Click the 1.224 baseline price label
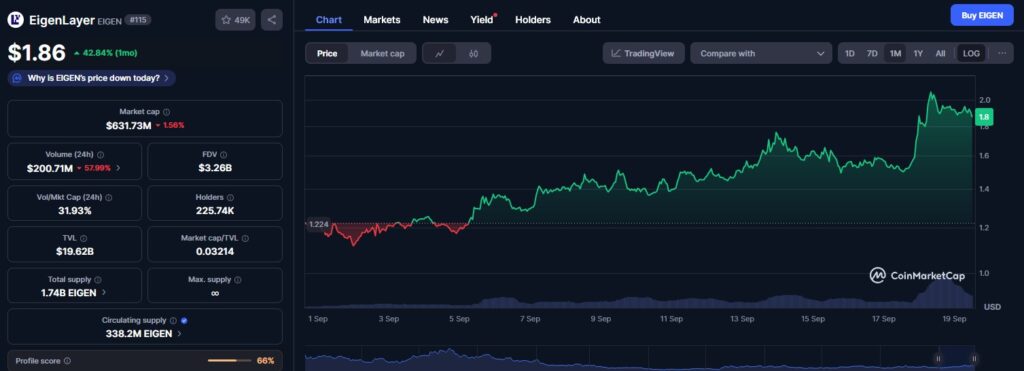 319,224
